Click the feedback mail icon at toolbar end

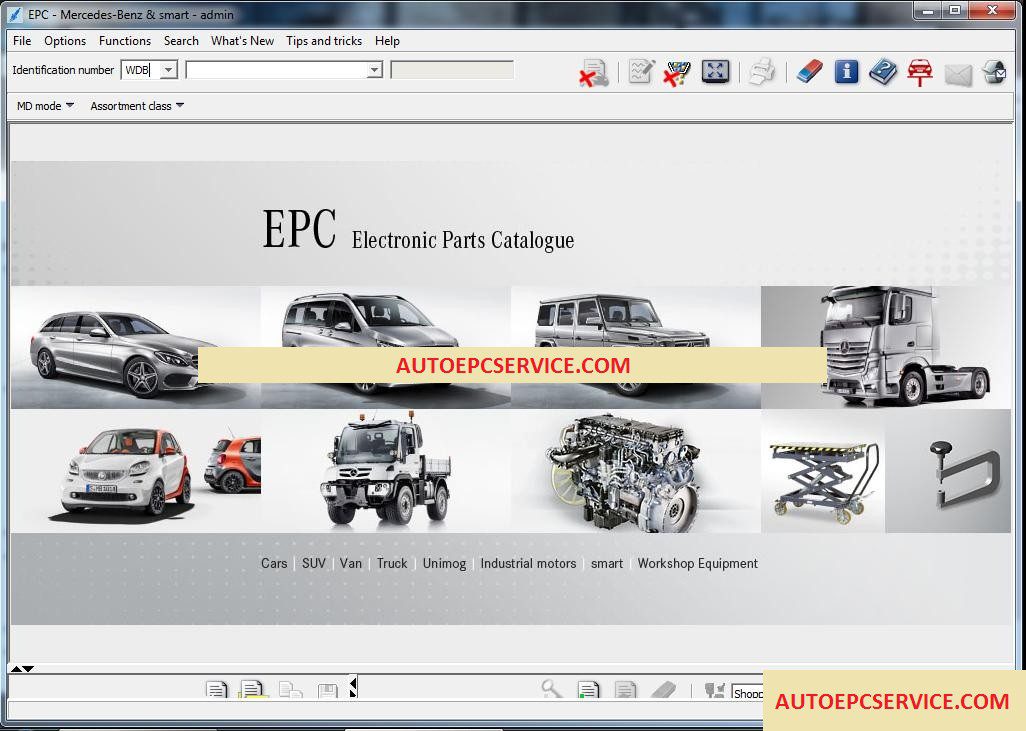[x=995, y=71]
